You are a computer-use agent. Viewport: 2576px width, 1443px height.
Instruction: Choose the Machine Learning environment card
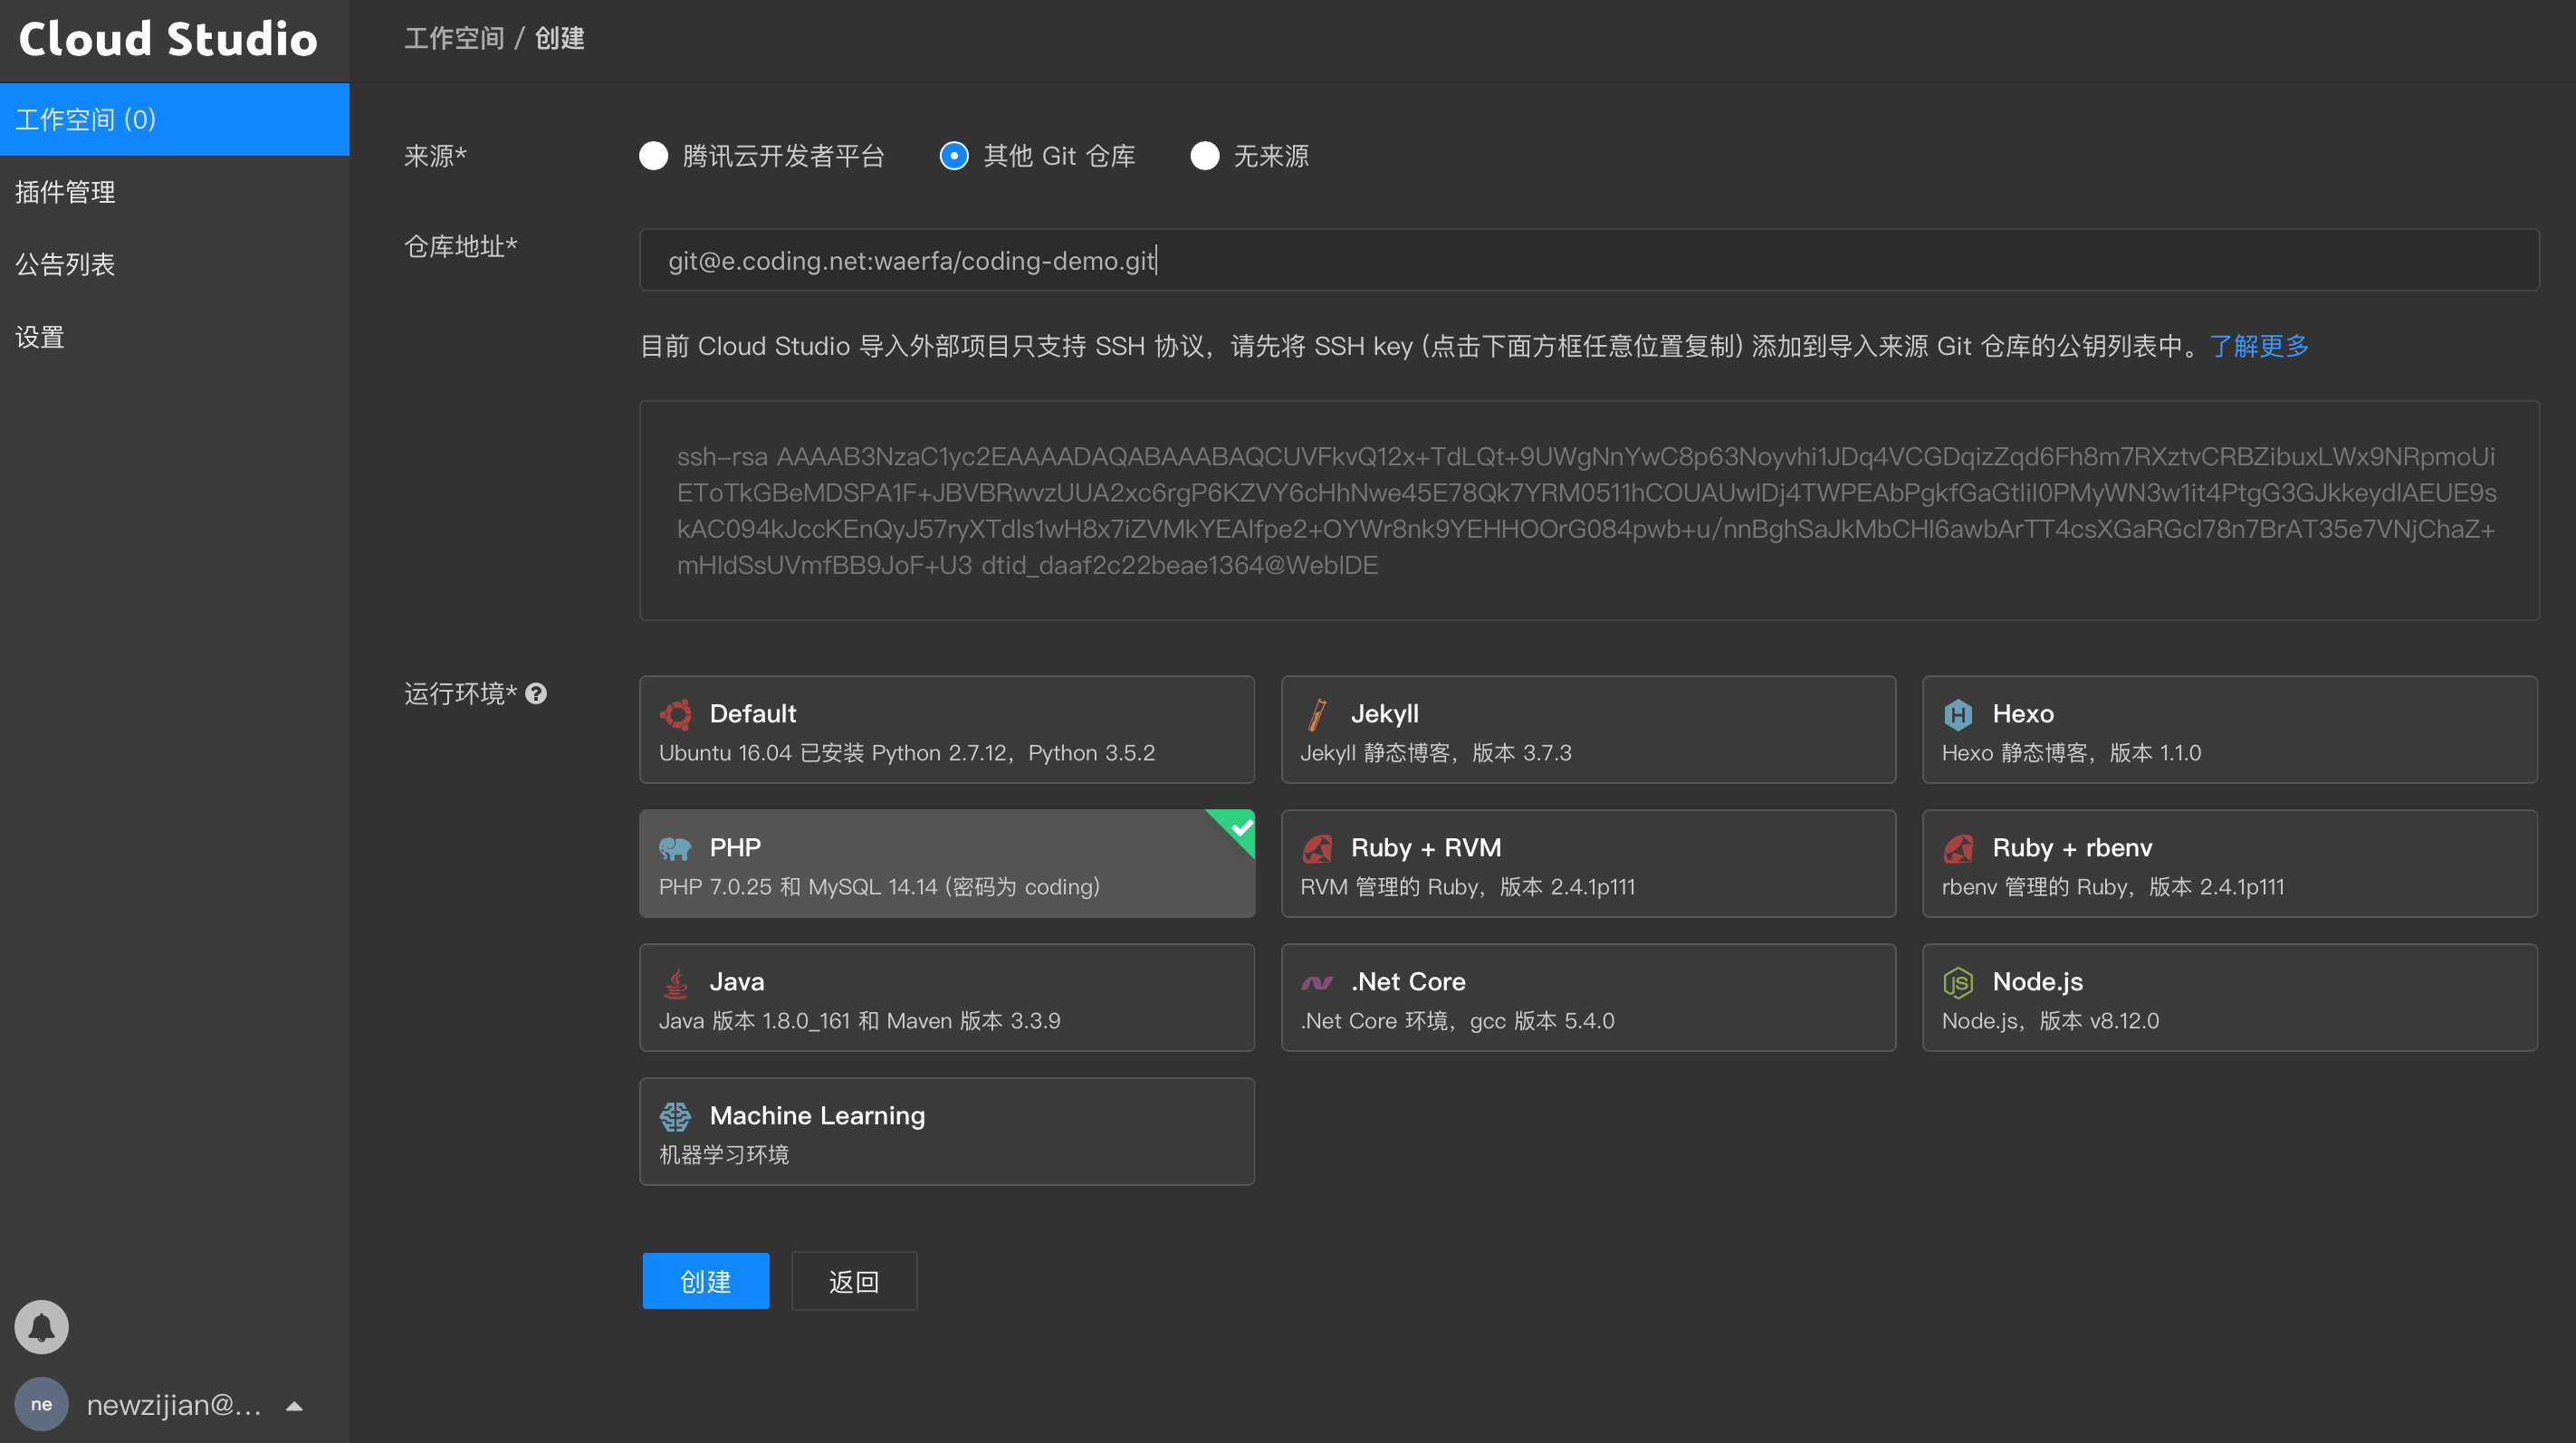pos(947,1131)
